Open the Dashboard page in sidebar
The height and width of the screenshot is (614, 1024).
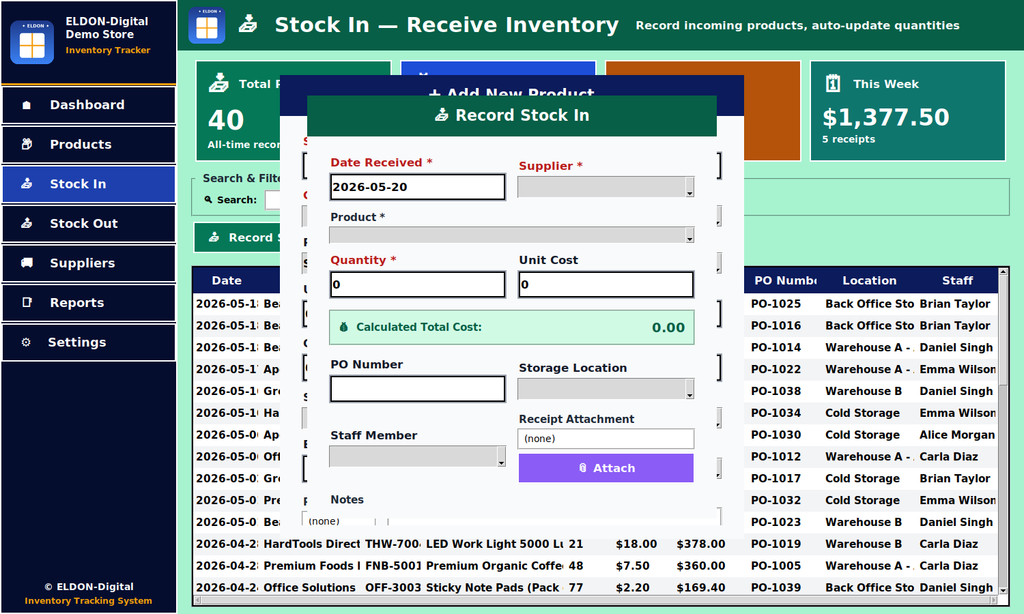(x=88, y=105)
